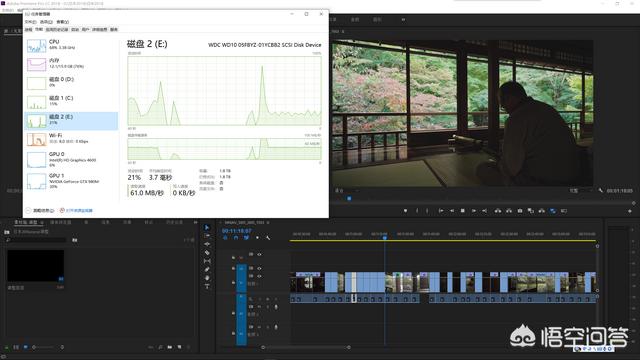Open the Program monitor button editor plus
Screen dimensions: 640x360
click(630, 211)
